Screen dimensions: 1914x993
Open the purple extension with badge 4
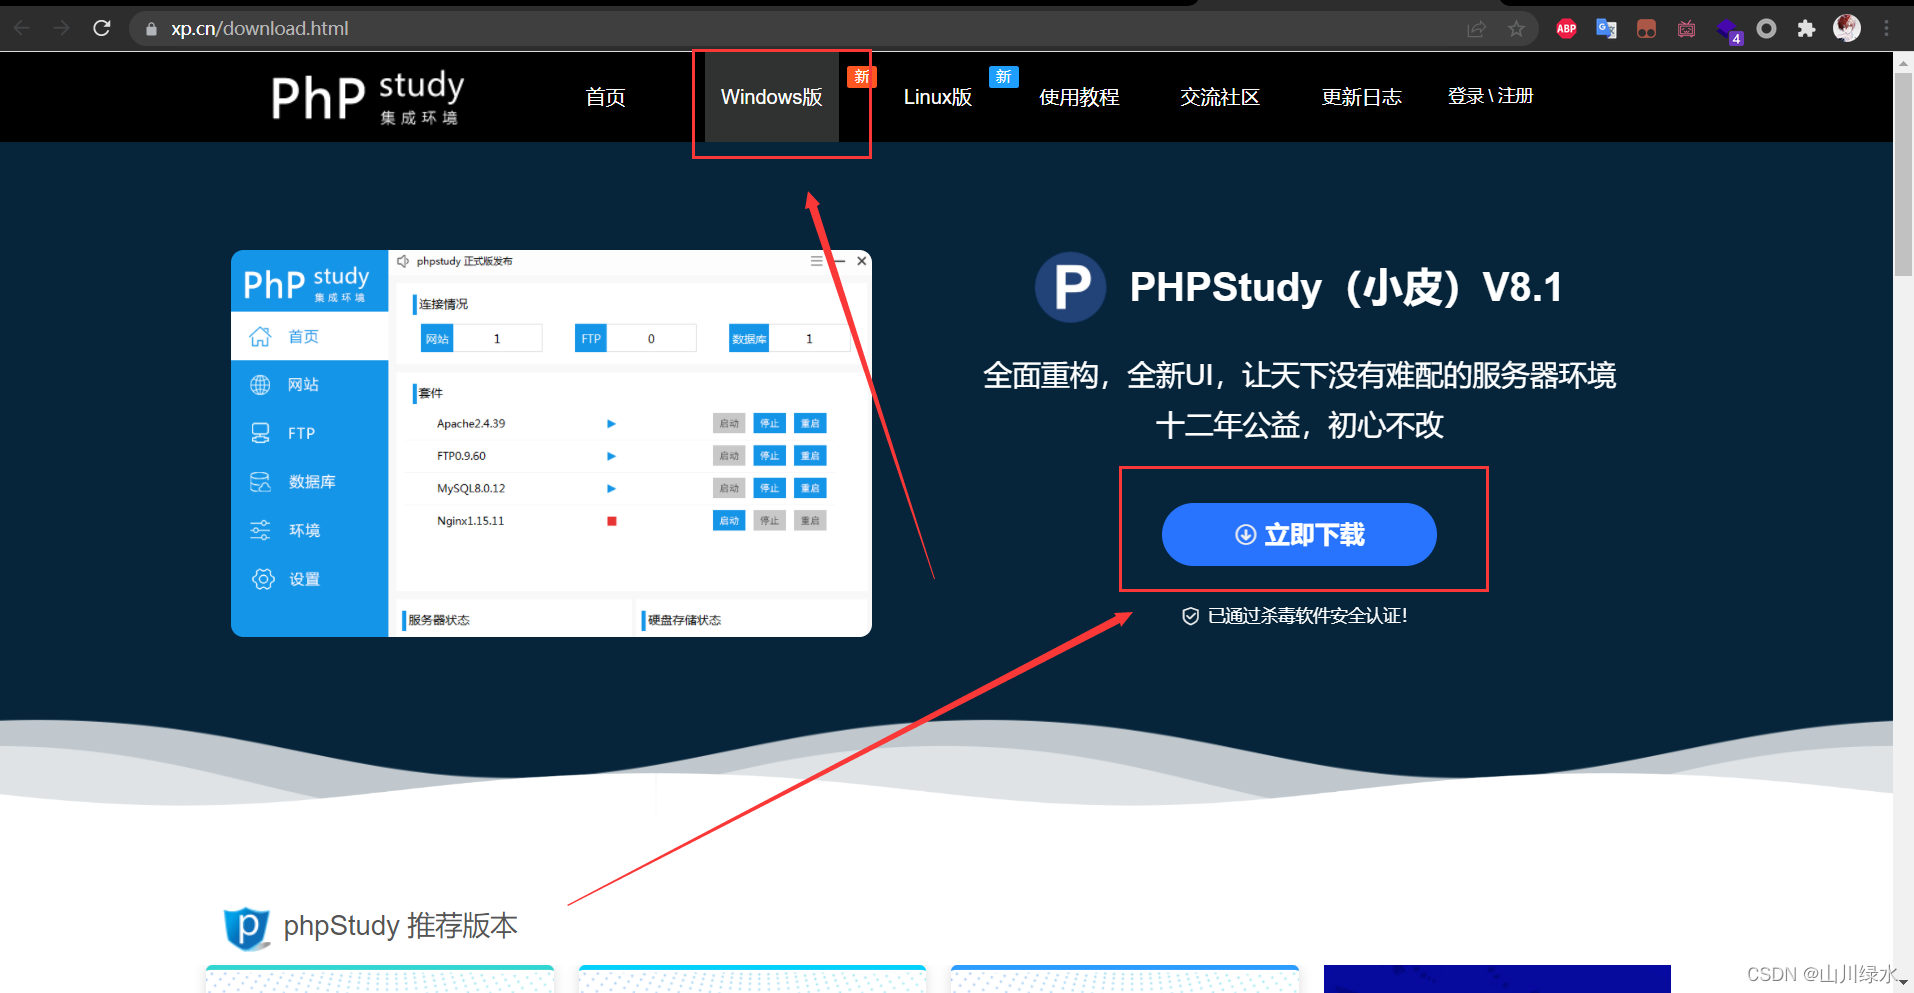(x=1729, y=31)
